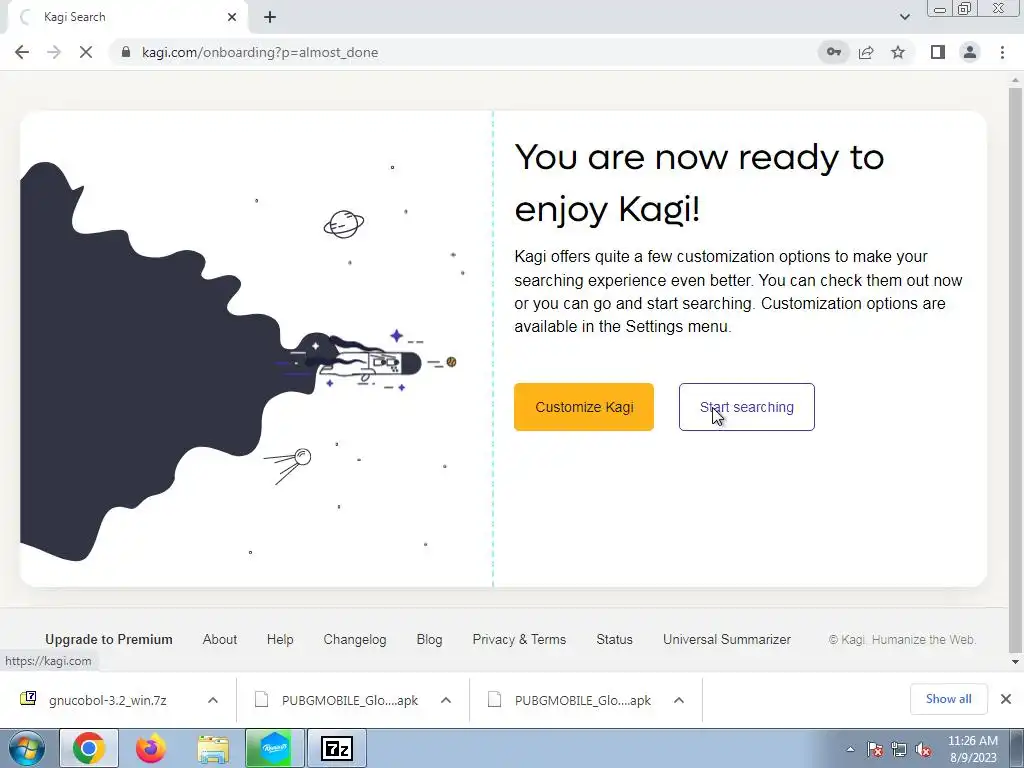This screenshot has height=768, width=1024.
Task: Expand options for second PUBGMOBILE apk download
Action: pos(679,700)
